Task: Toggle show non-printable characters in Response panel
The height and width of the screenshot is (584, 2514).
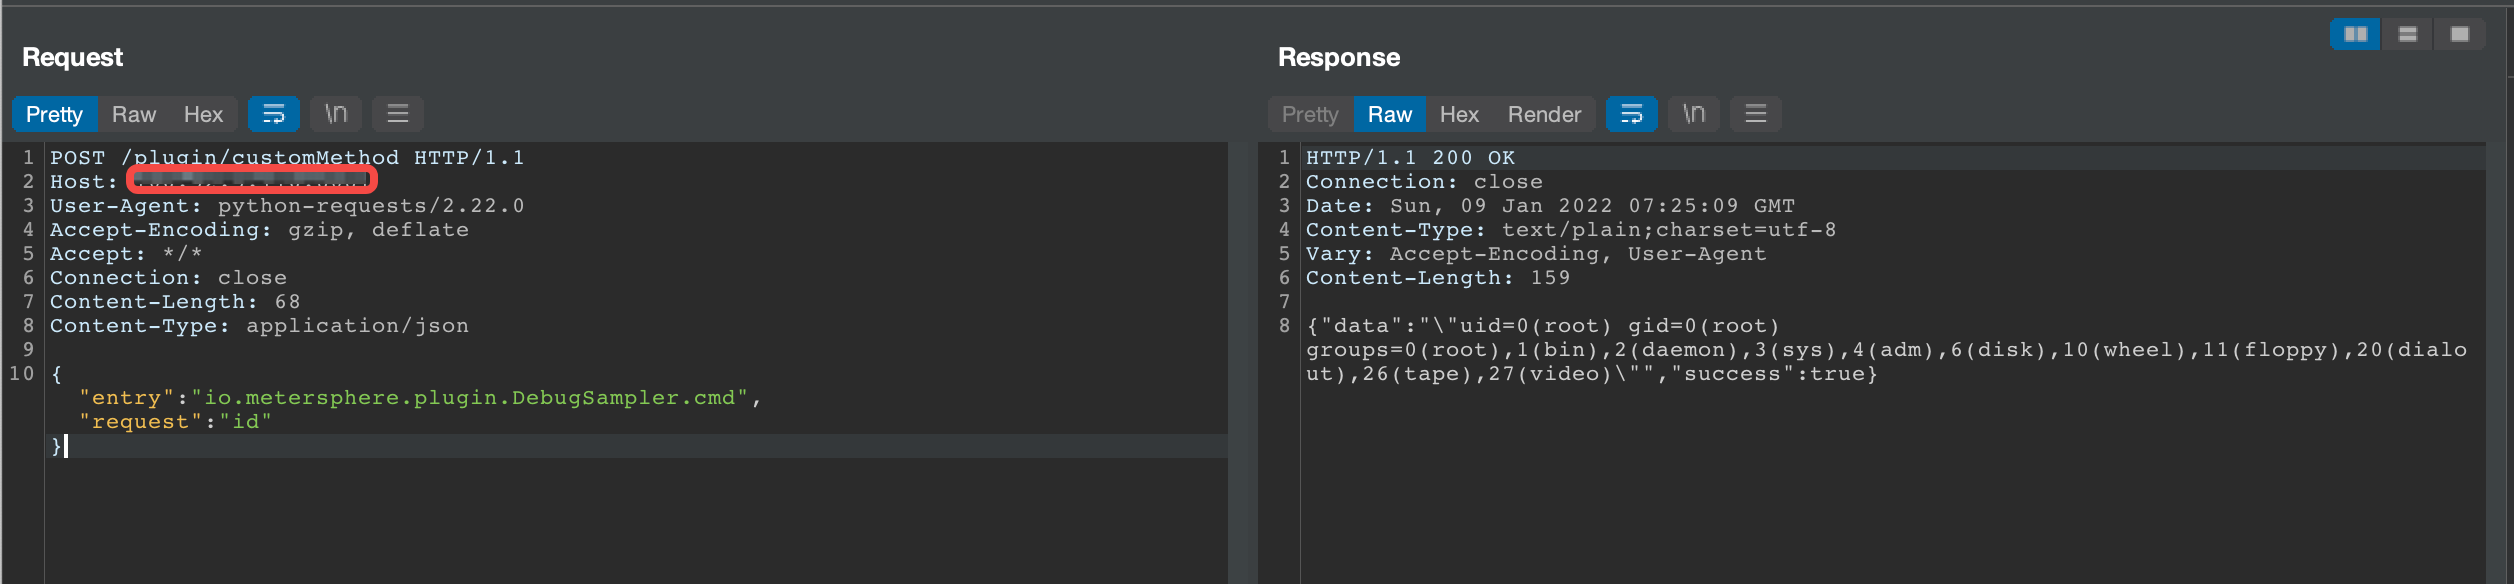Action: point(1694,114)
